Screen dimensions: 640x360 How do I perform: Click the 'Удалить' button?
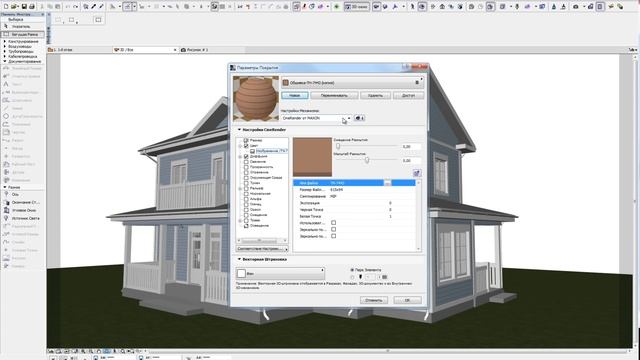[375, 96]
